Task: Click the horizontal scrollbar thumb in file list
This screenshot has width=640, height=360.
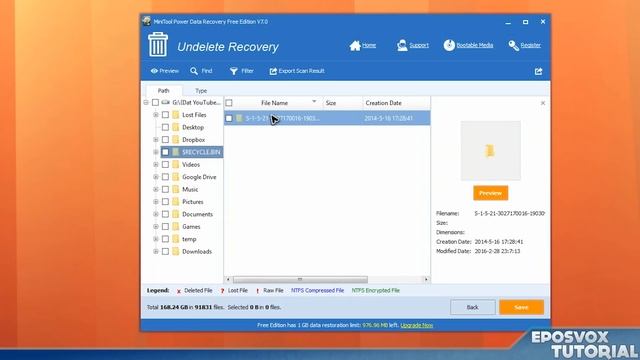Action: pos(300,280)
